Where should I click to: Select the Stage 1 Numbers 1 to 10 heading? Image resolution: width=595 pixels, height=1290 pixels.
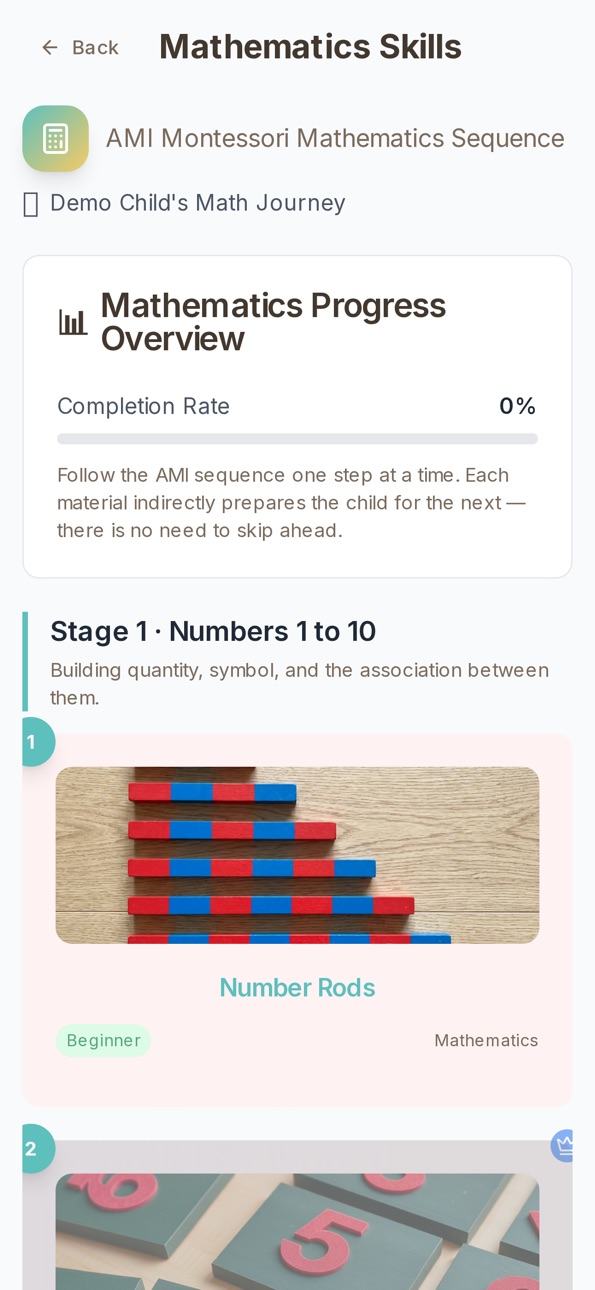(x=213, y=632)
